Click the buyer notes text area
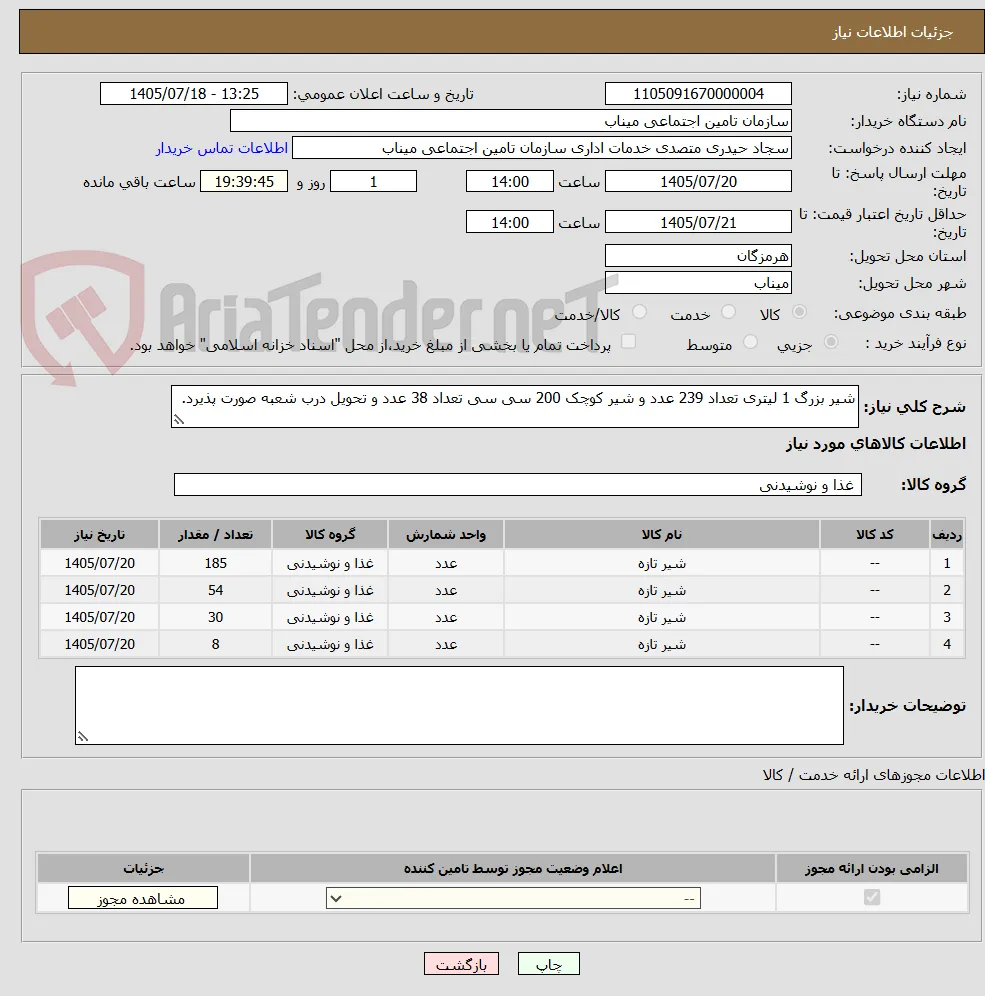 [459, 705]
